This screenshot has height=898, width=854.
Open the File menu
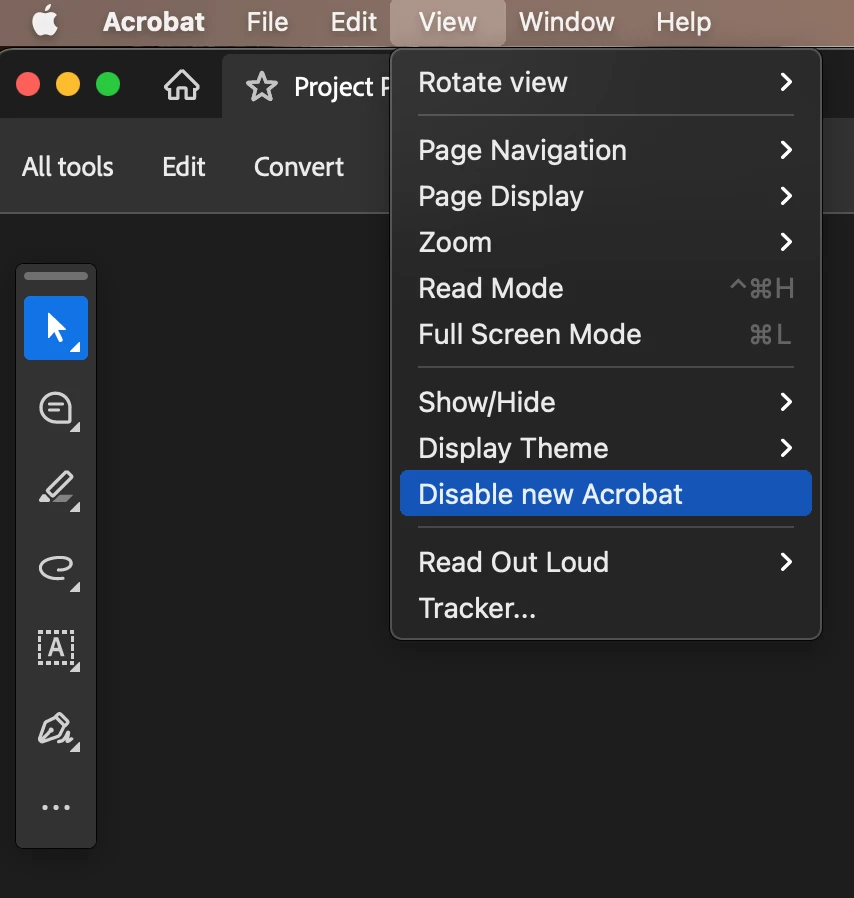267,22
